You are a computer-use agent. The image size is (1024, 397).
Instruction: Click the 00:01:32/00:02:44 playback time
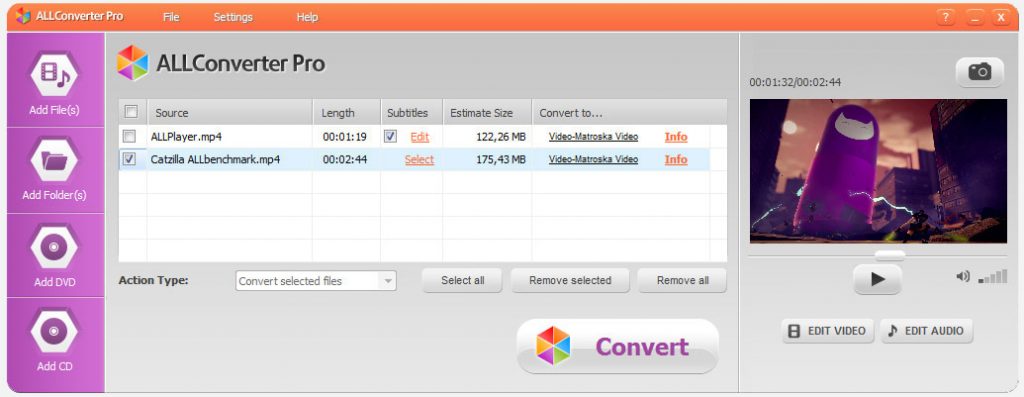click(x=795, y=82)
